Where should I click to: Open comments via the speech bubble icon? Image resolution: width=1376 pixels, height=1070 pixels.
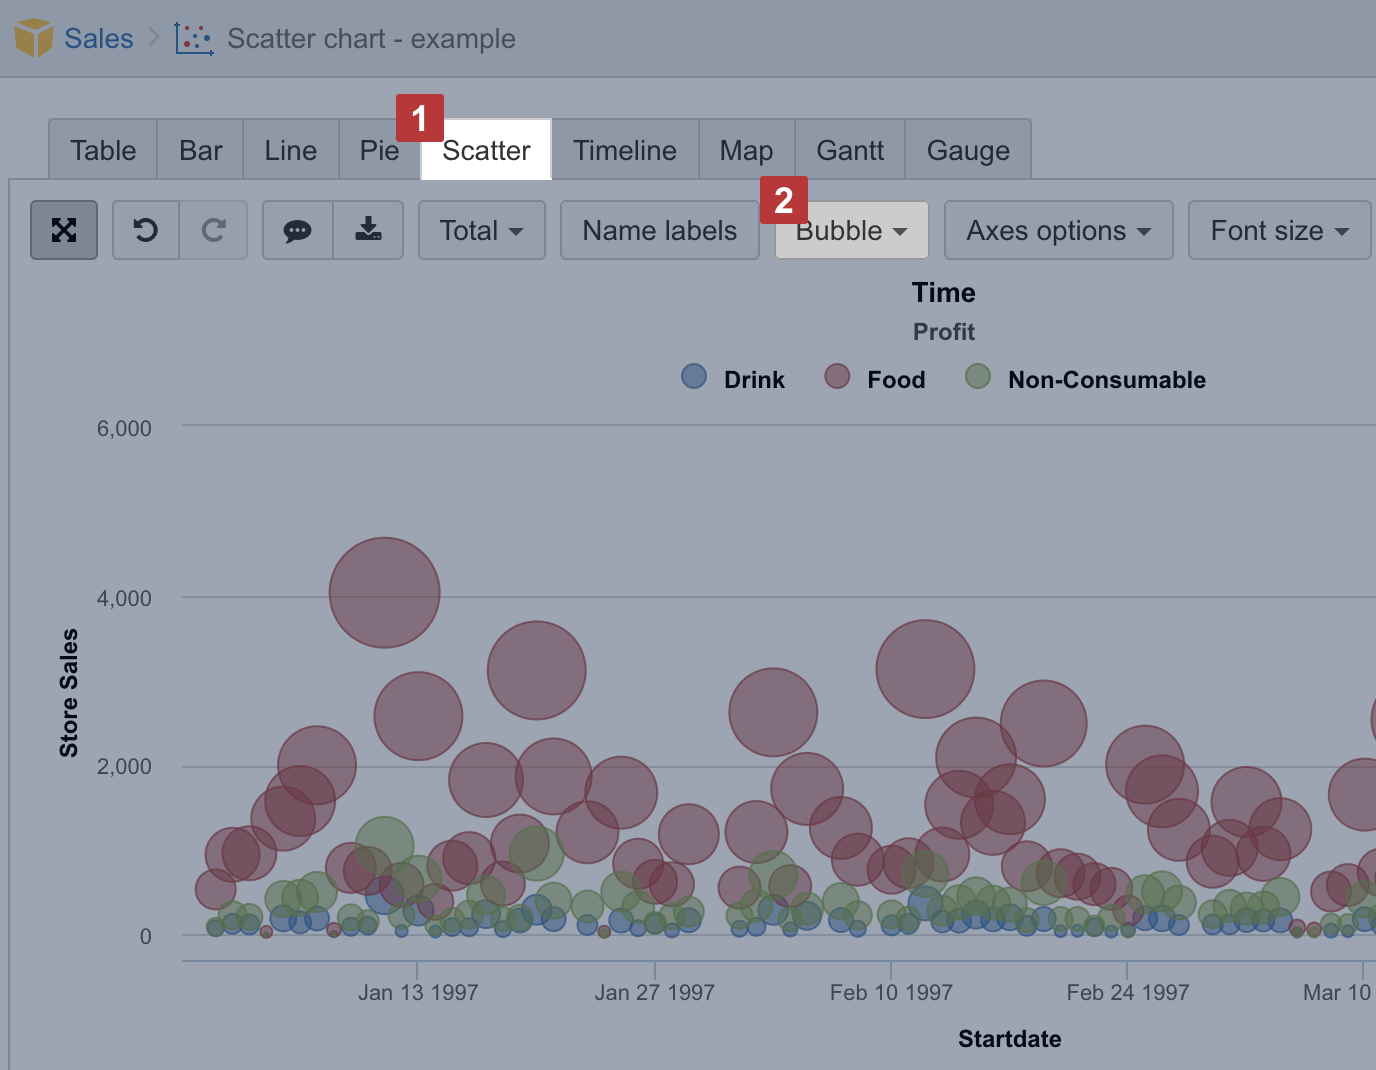[297, 230]
